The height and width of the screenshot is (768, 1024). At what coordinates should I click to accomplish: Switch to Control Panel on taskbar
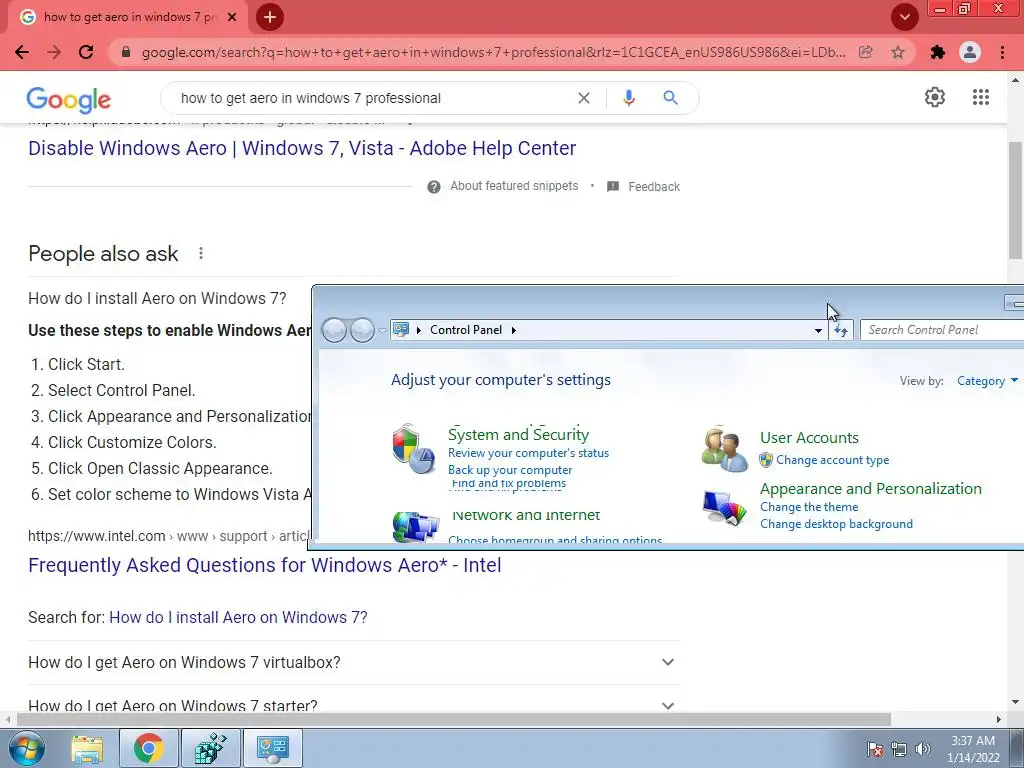[272, 748]
